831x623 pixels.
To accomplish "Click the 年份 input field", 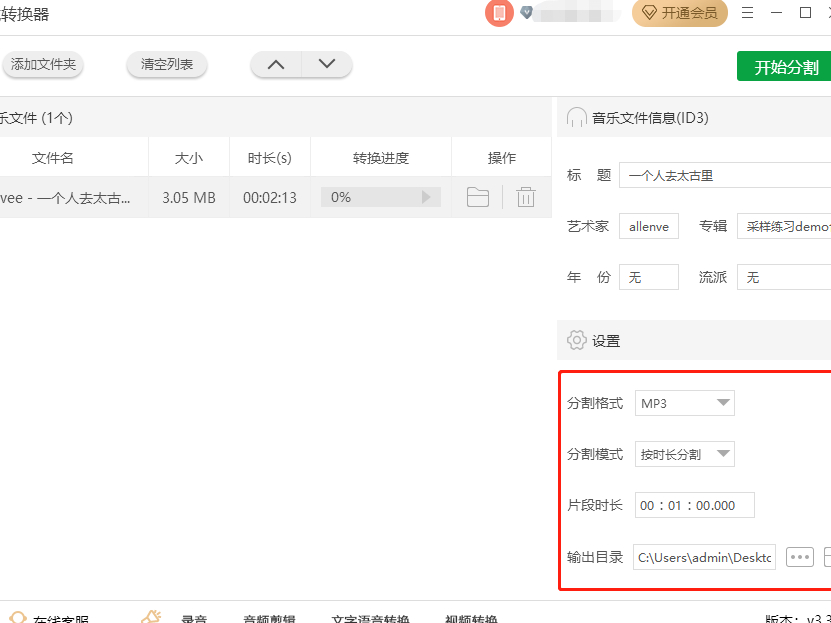I will coord(648,277).
